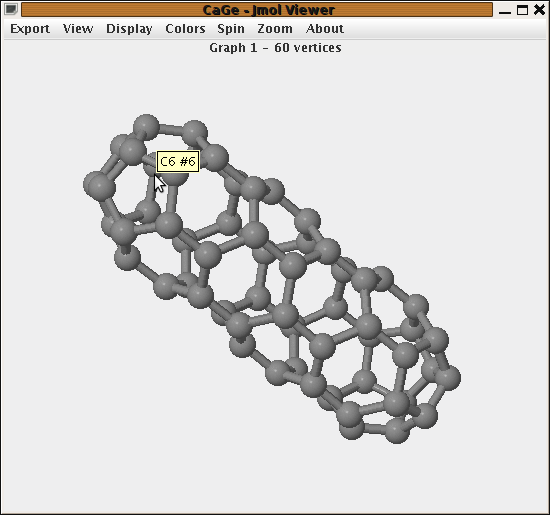The height and width of the screenshot is (515, 550).
Task: Click the window menu icon in title bar
Action: coord(11,9)
